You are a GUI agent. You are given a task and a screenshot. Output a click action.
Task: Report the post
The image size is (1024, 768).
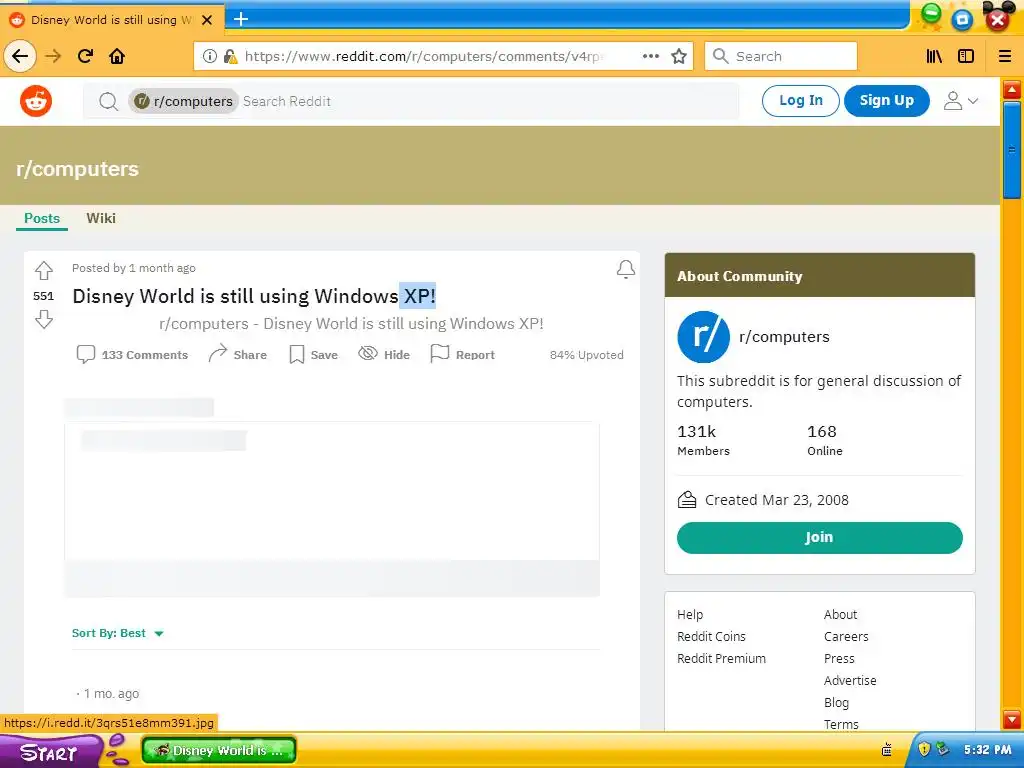463,354
